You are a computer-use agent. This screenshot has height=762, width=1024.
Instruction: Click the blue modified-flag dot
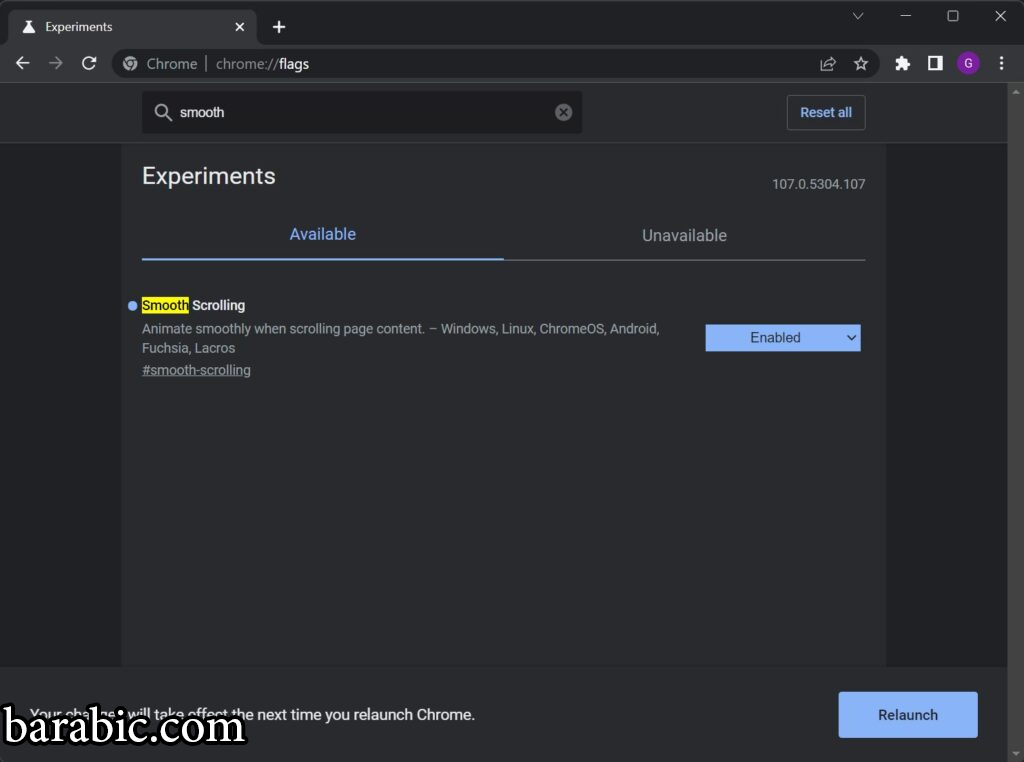coord(133,306)
